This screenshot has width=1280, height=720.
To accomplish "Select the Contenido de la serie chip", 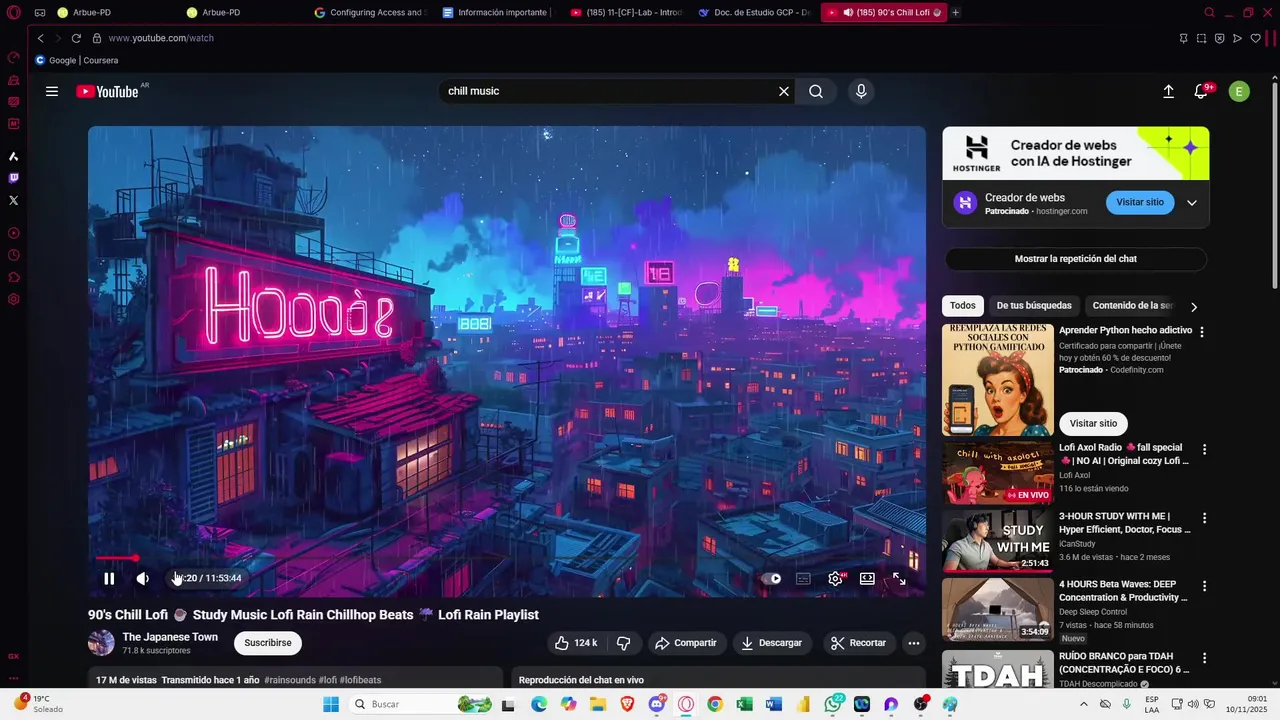I will (x=1131, y=306).
